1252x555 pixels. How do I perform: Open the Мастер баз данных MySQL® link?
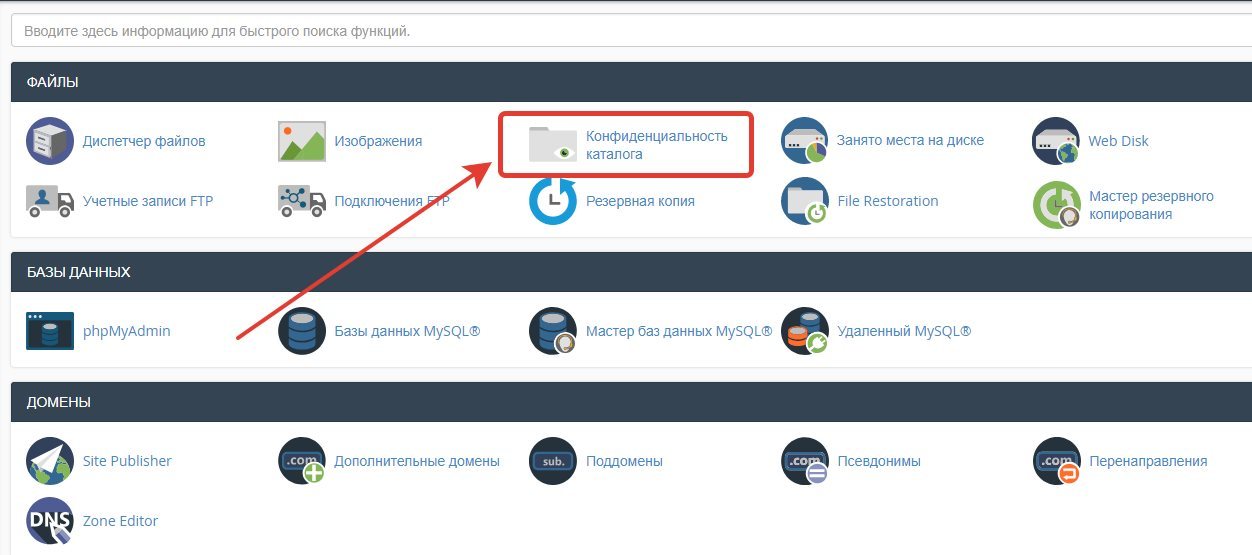tap(679, 331)
